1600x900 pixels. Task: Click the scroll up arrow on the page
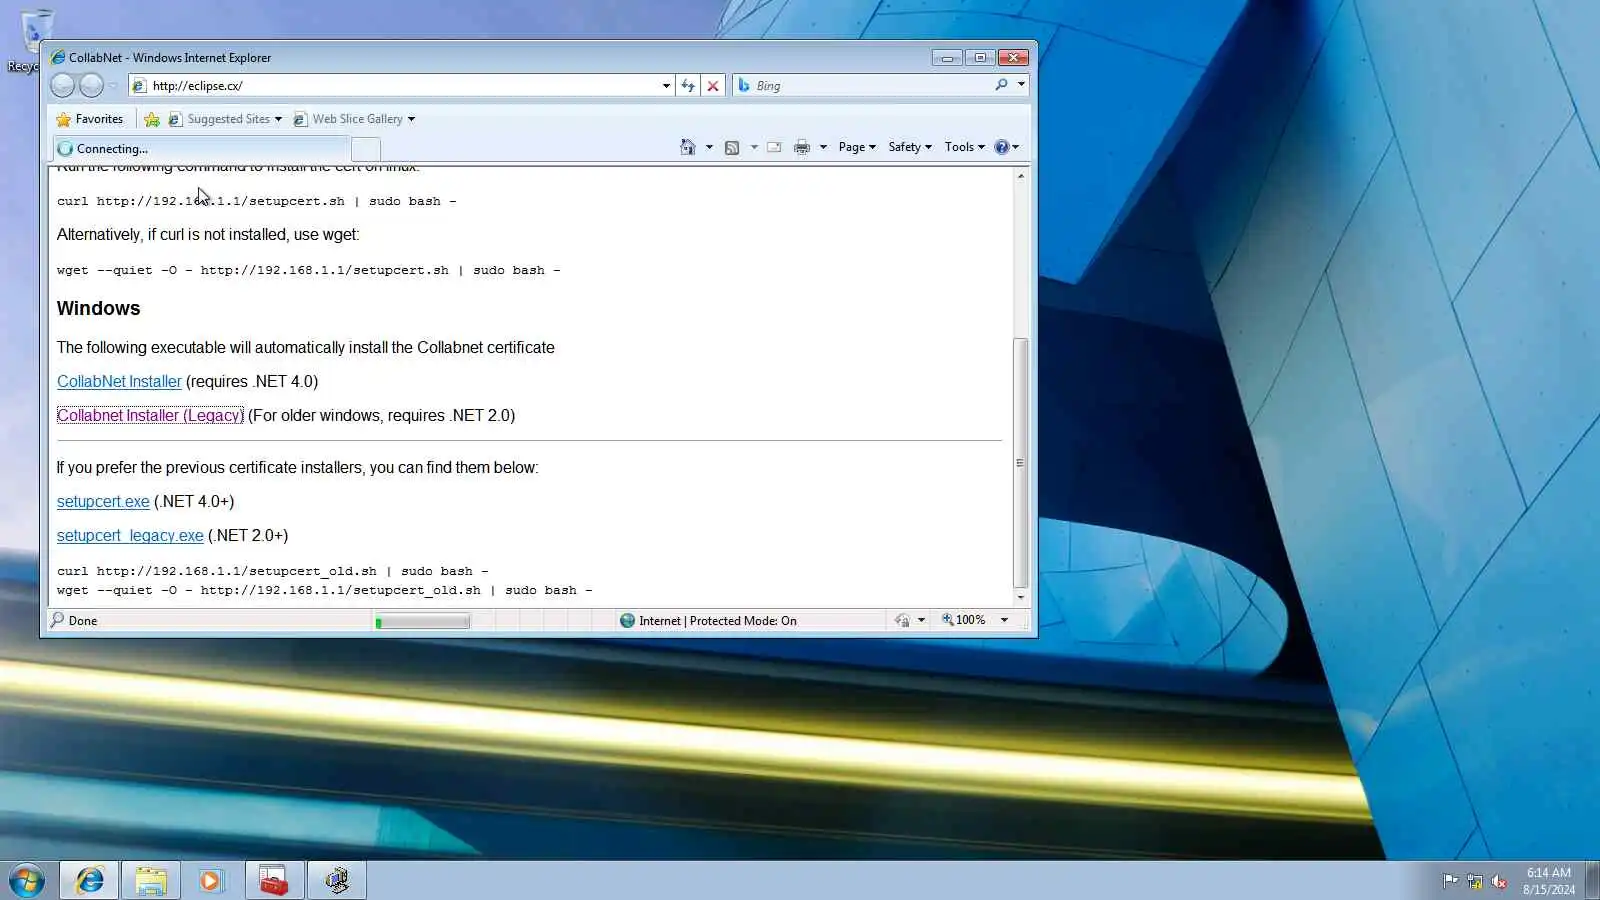coord(1020,176)
